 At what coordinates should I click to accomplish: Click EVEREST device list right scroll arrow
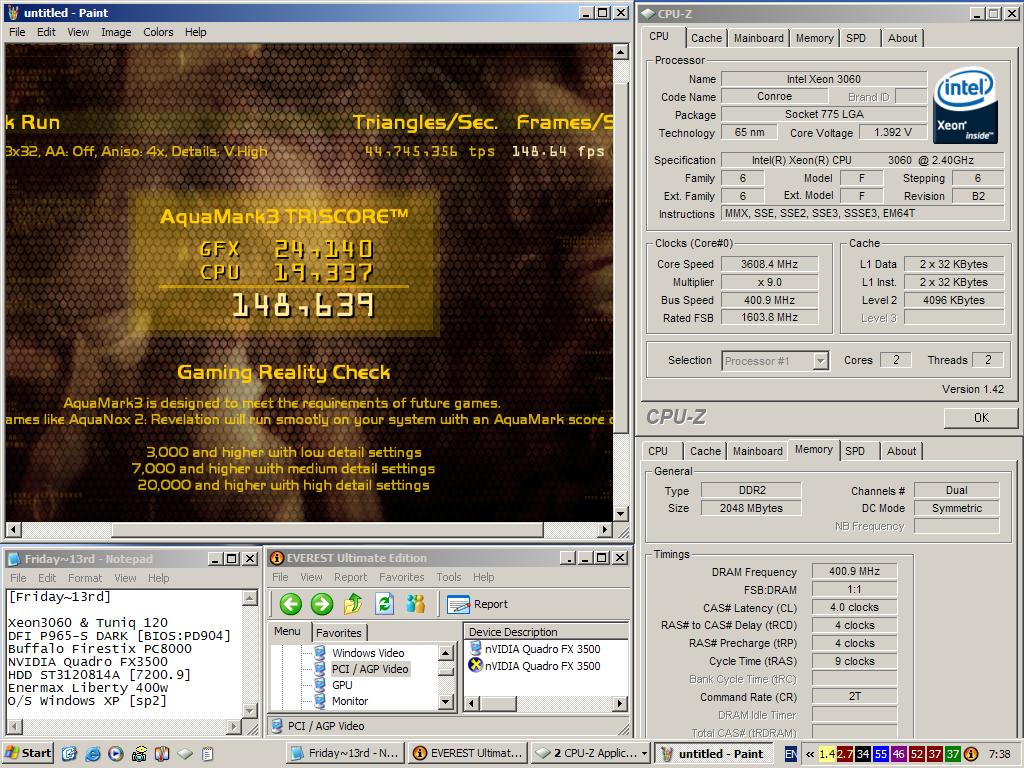[x=620, y=703]
